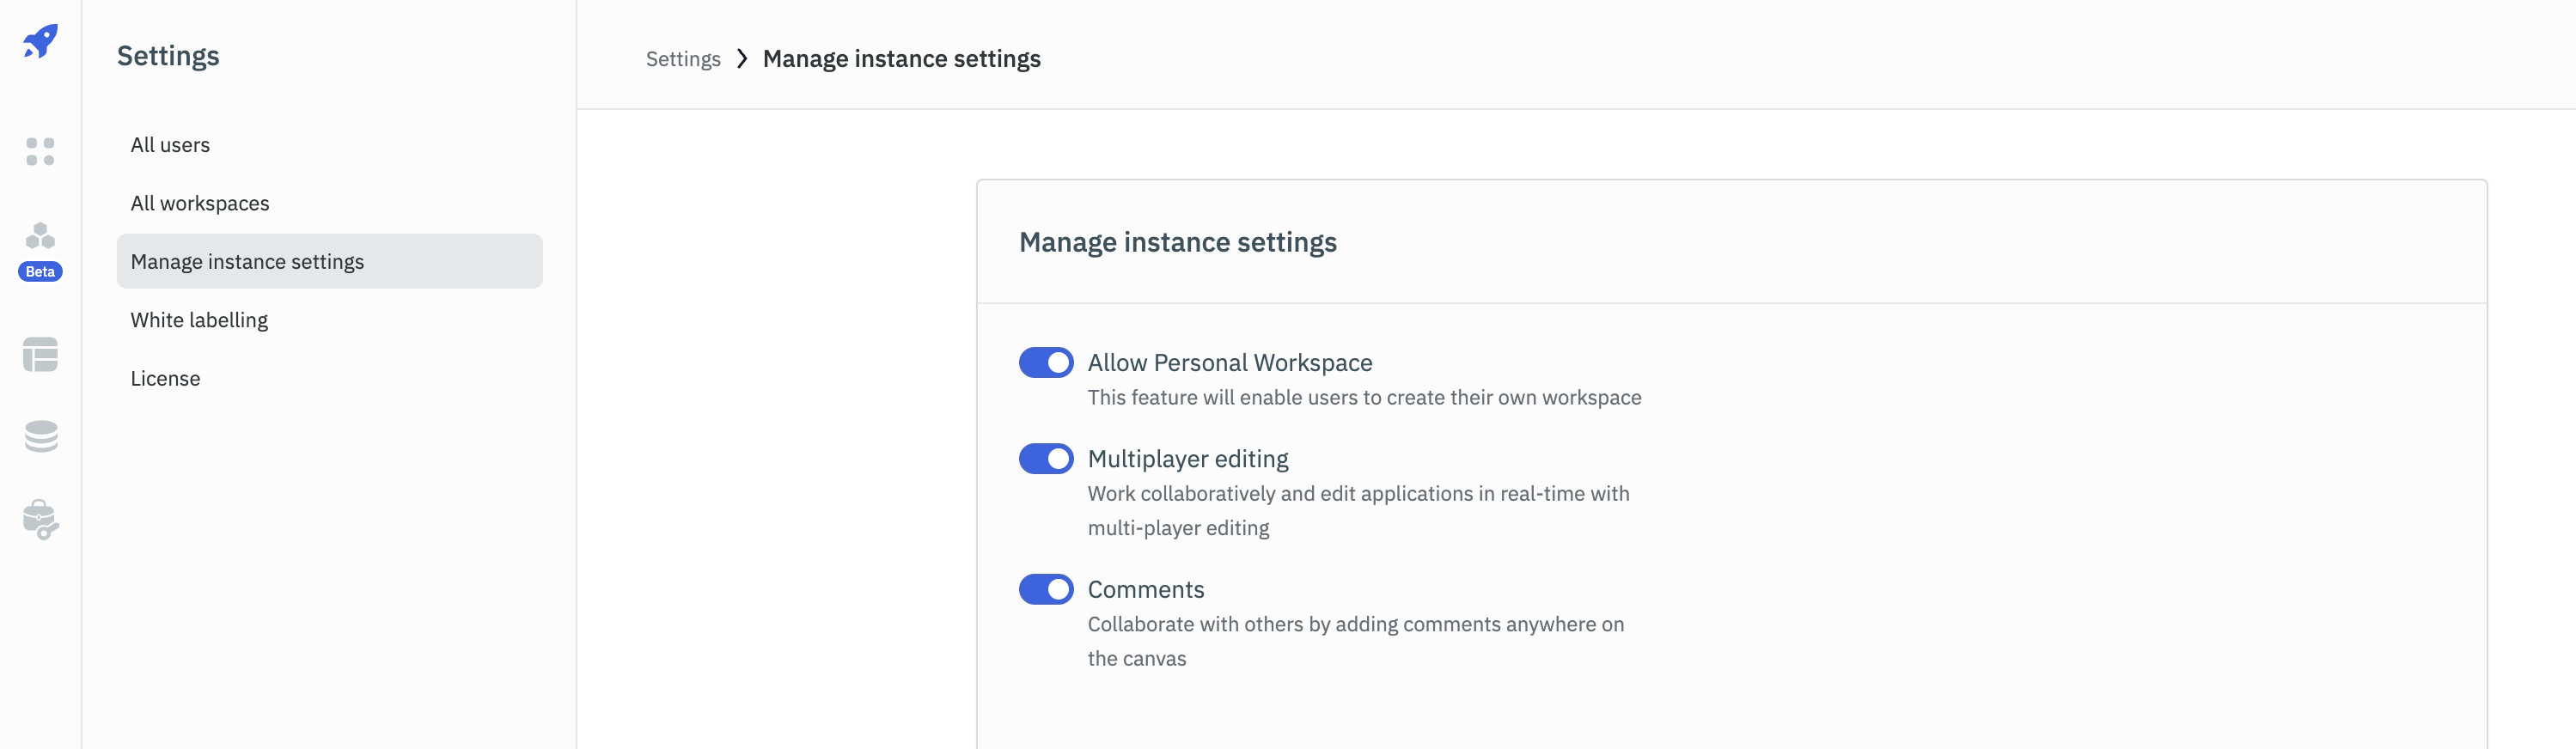The image size is (2576, 749).
Task: Click the Manage instance settings breadcrumb title
Action: tap(901, 59)
